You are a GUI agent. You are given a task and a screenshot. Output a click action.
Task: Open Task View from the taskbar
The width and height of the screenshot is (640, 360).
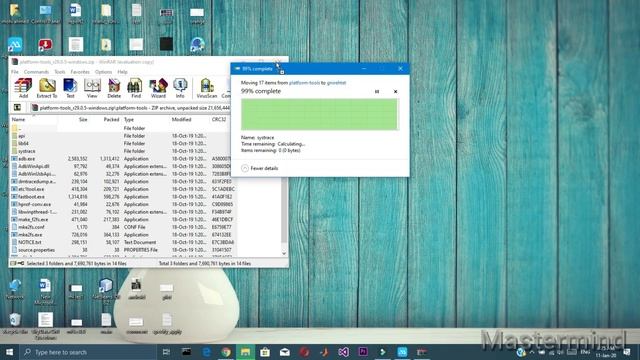pyautogui.click(x=166, y=352)
